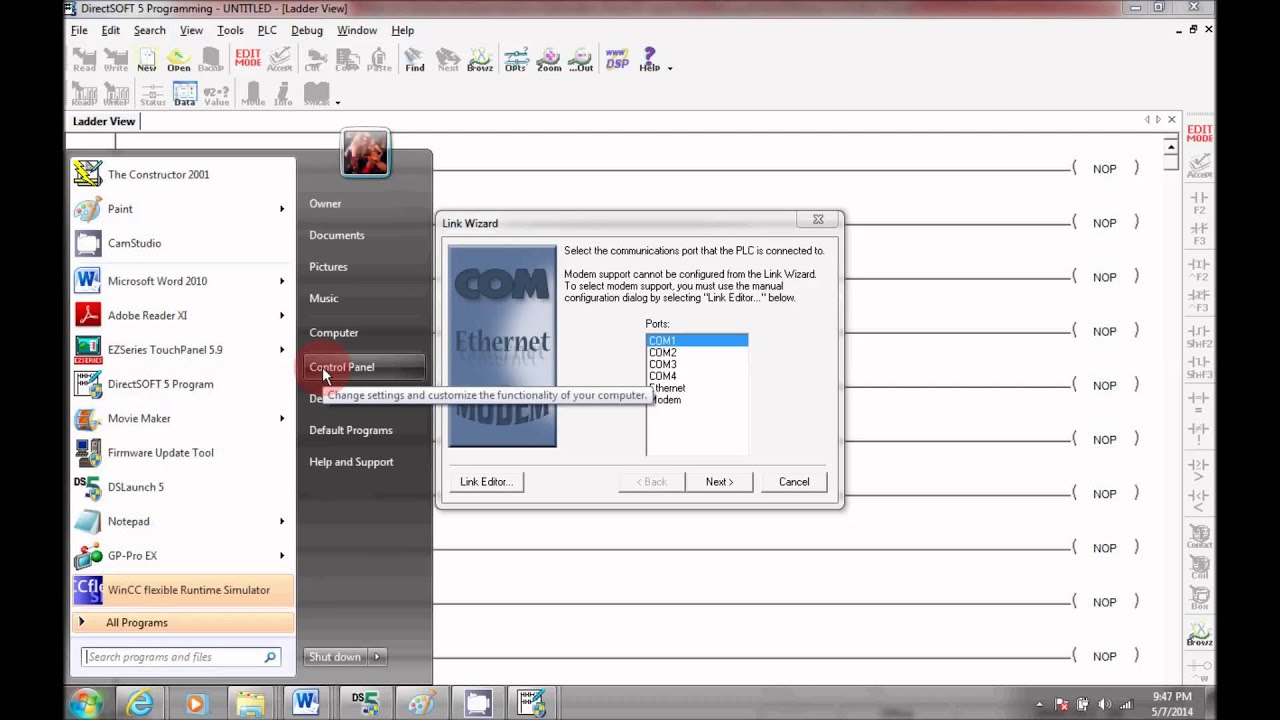Expand EZSeries TouchPanel 5.9 jump list arrow
Image resolution: width=1280 pixels, height=720 pixels.
click(x=282, y=350)
